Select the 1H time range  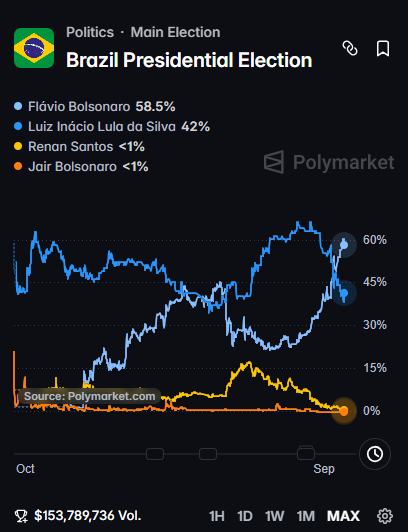[217, 516]
